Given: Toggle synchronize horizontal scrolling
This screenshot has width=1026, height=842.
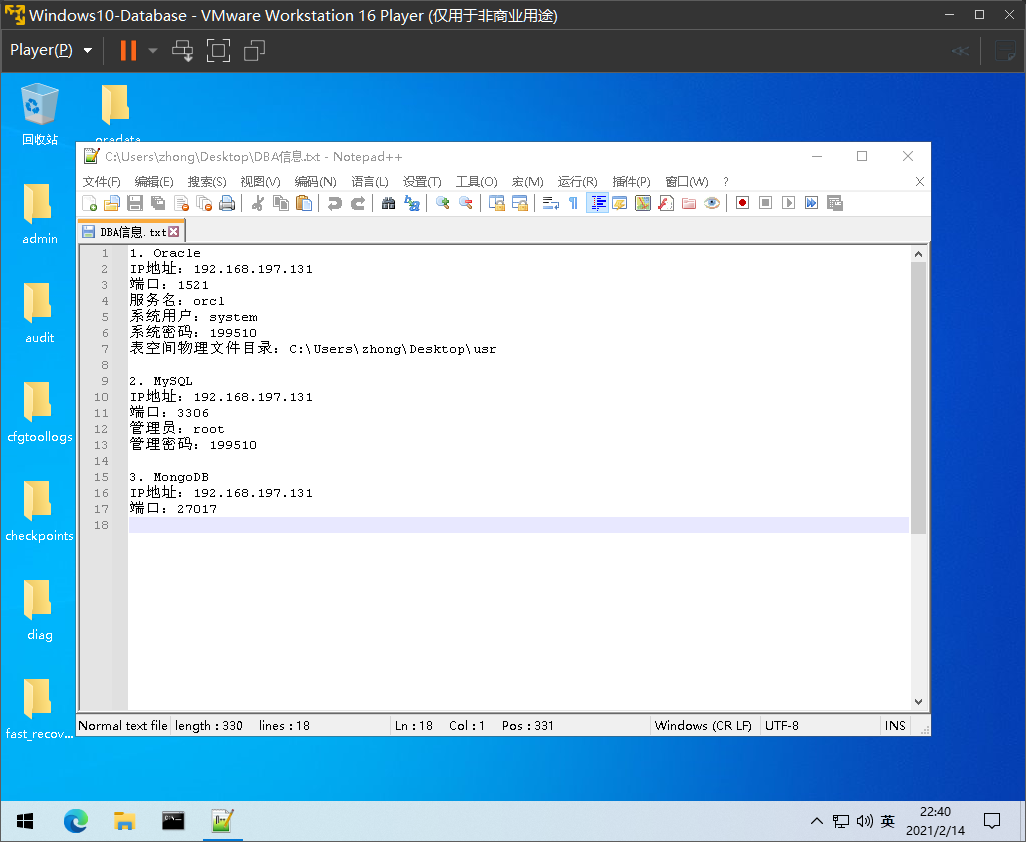Looking at the screenshot, I should 520,203.
